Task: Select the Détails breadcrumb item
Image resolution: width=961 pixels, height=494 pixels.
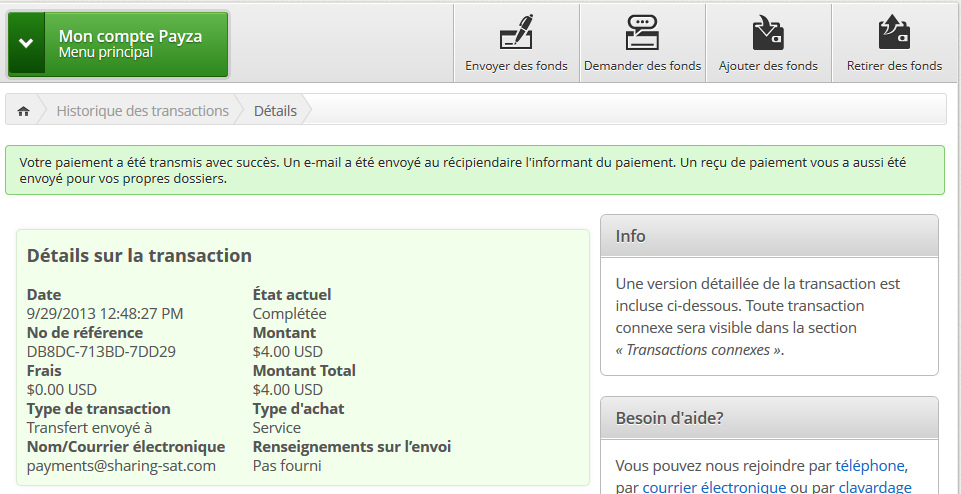Action: pyautogui.click(x=275, y=111)
